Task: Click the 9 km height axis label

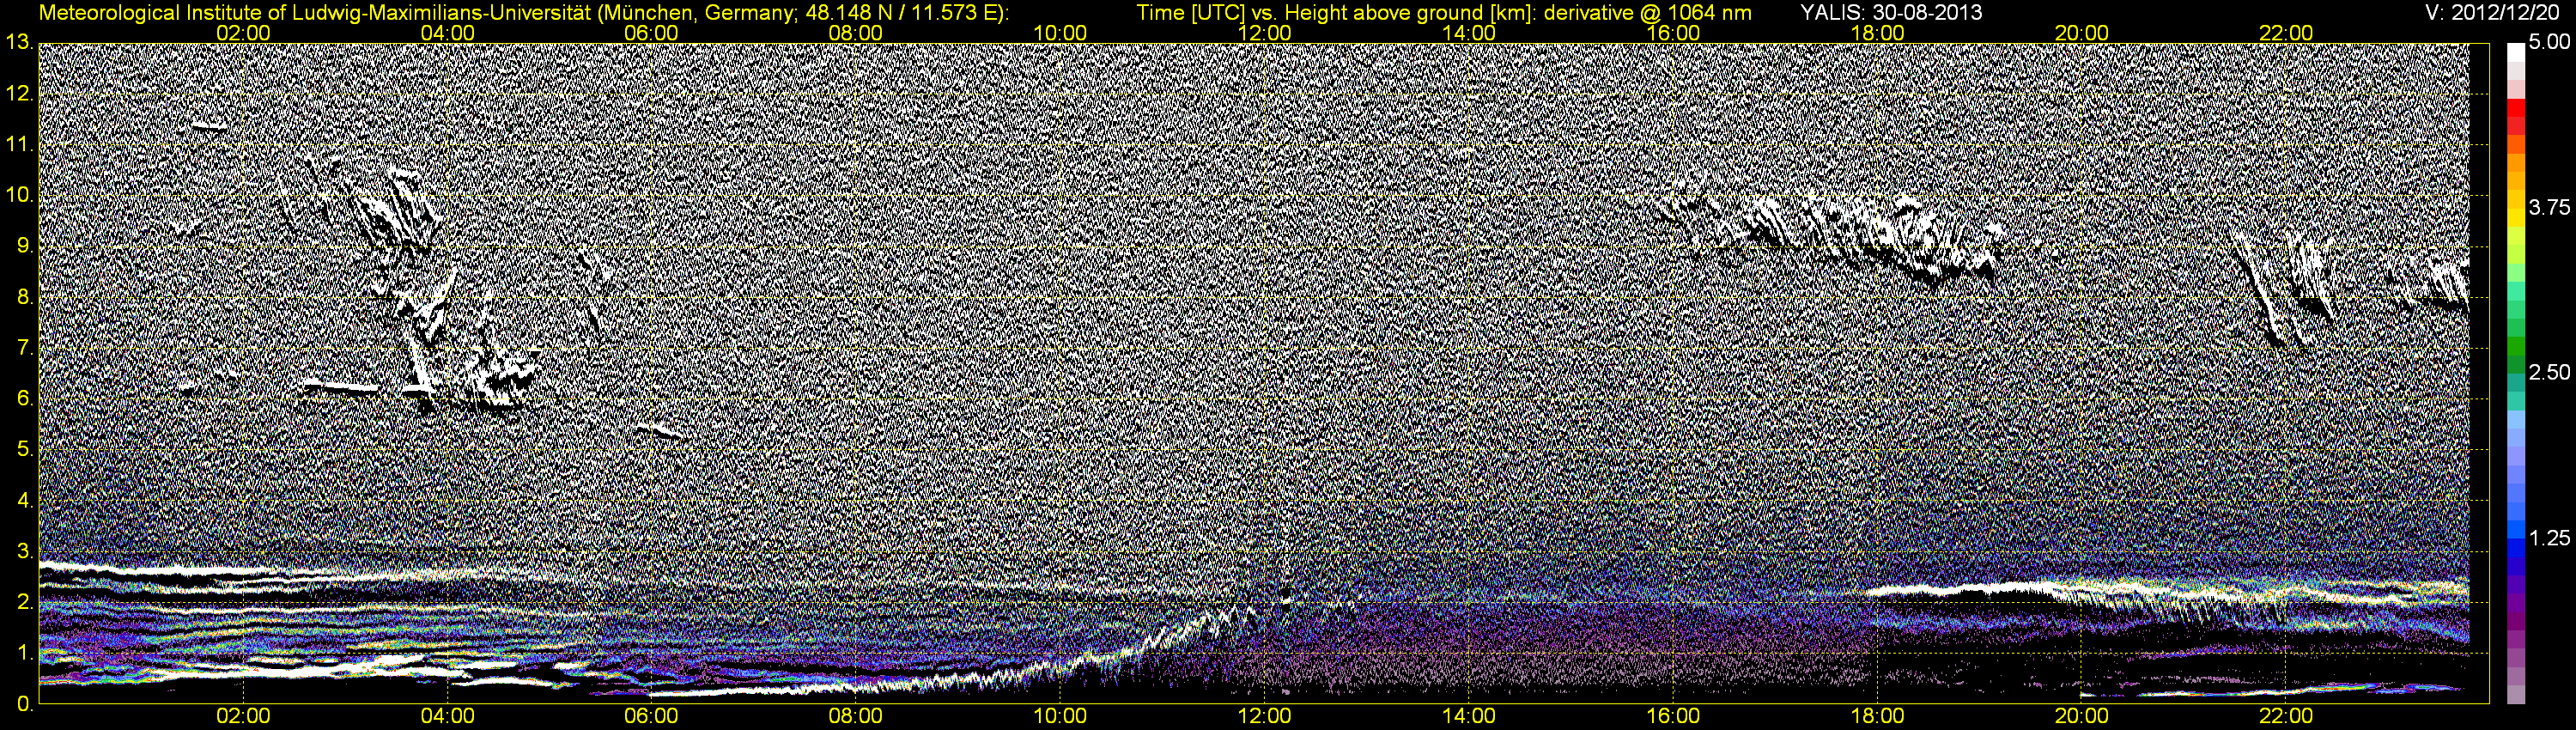Action: [x=25, y=246]
